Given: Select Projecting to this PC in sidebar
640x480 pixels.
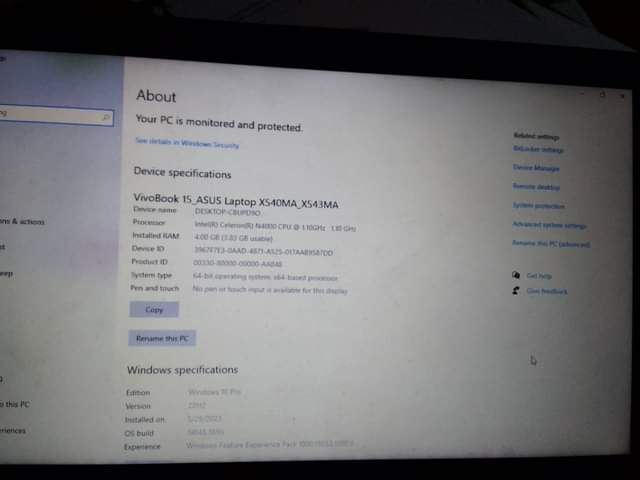Looking at the screenshot, I should 15,404.
